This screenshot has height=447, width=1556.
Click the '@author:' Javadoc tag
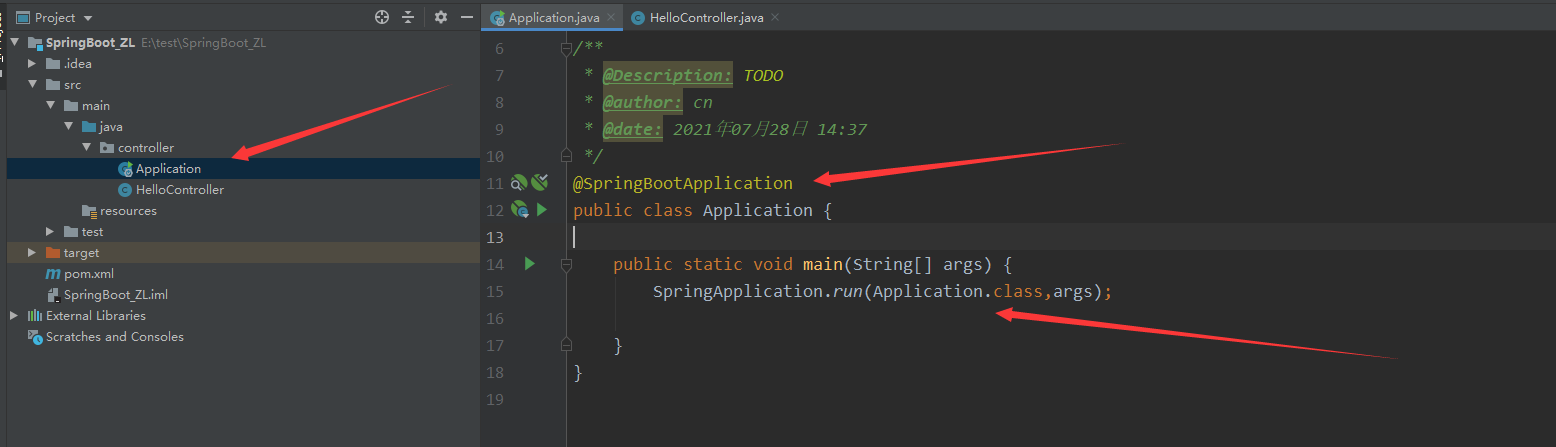coord(643,102)
